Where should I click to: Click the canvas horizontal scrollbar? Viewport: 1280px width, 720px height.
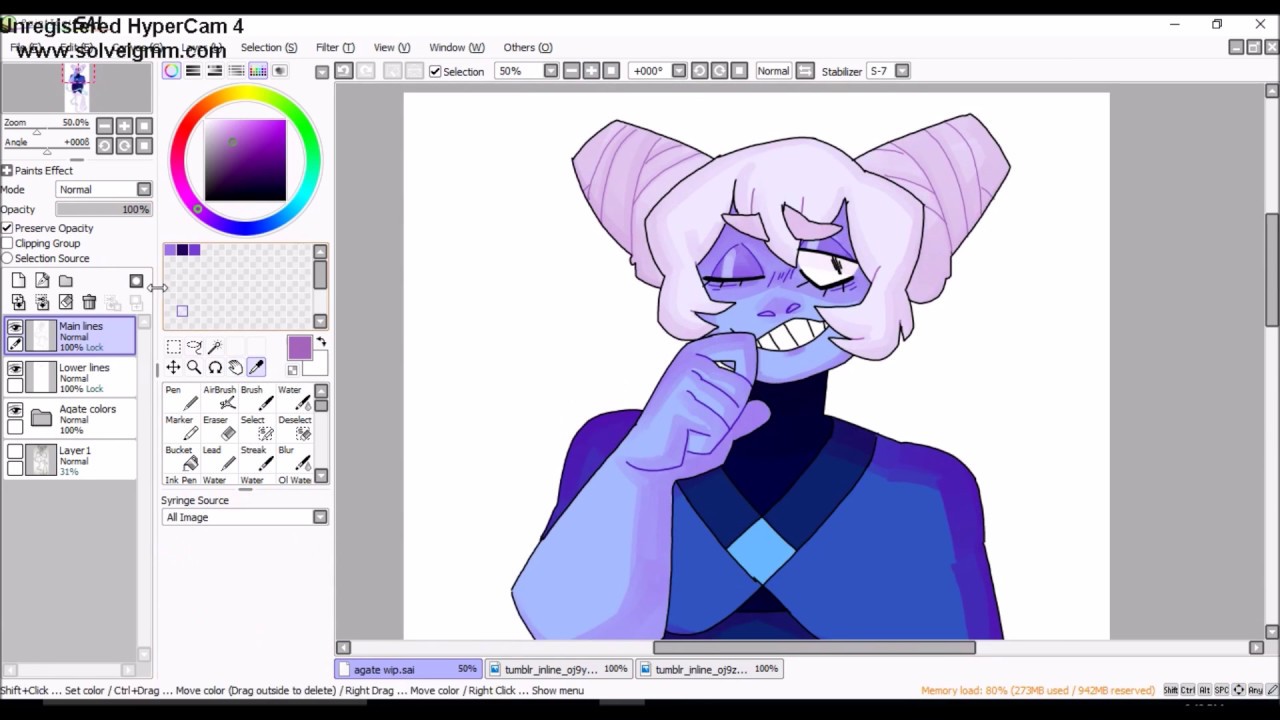pyautogui.click(x=814, y=647)
